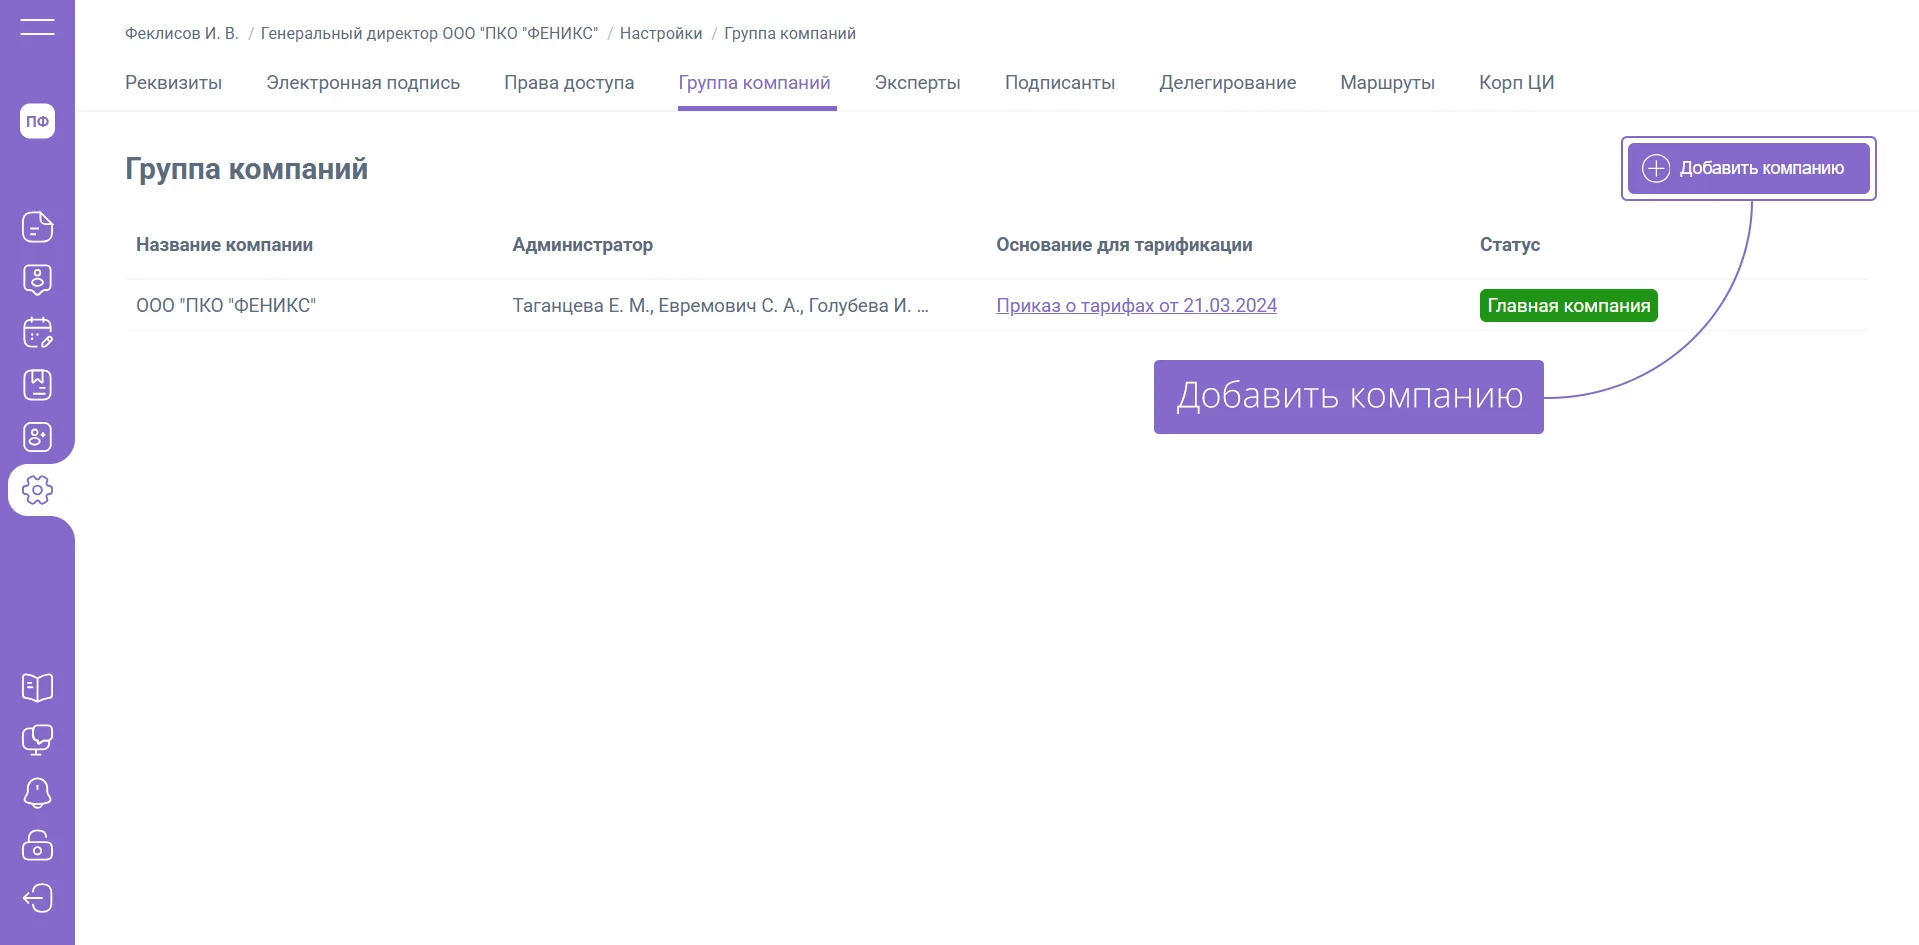The height and width of the screenshot is (945, 1919).
Task: Go to the Права доступа tab
Action: [569, 83]
